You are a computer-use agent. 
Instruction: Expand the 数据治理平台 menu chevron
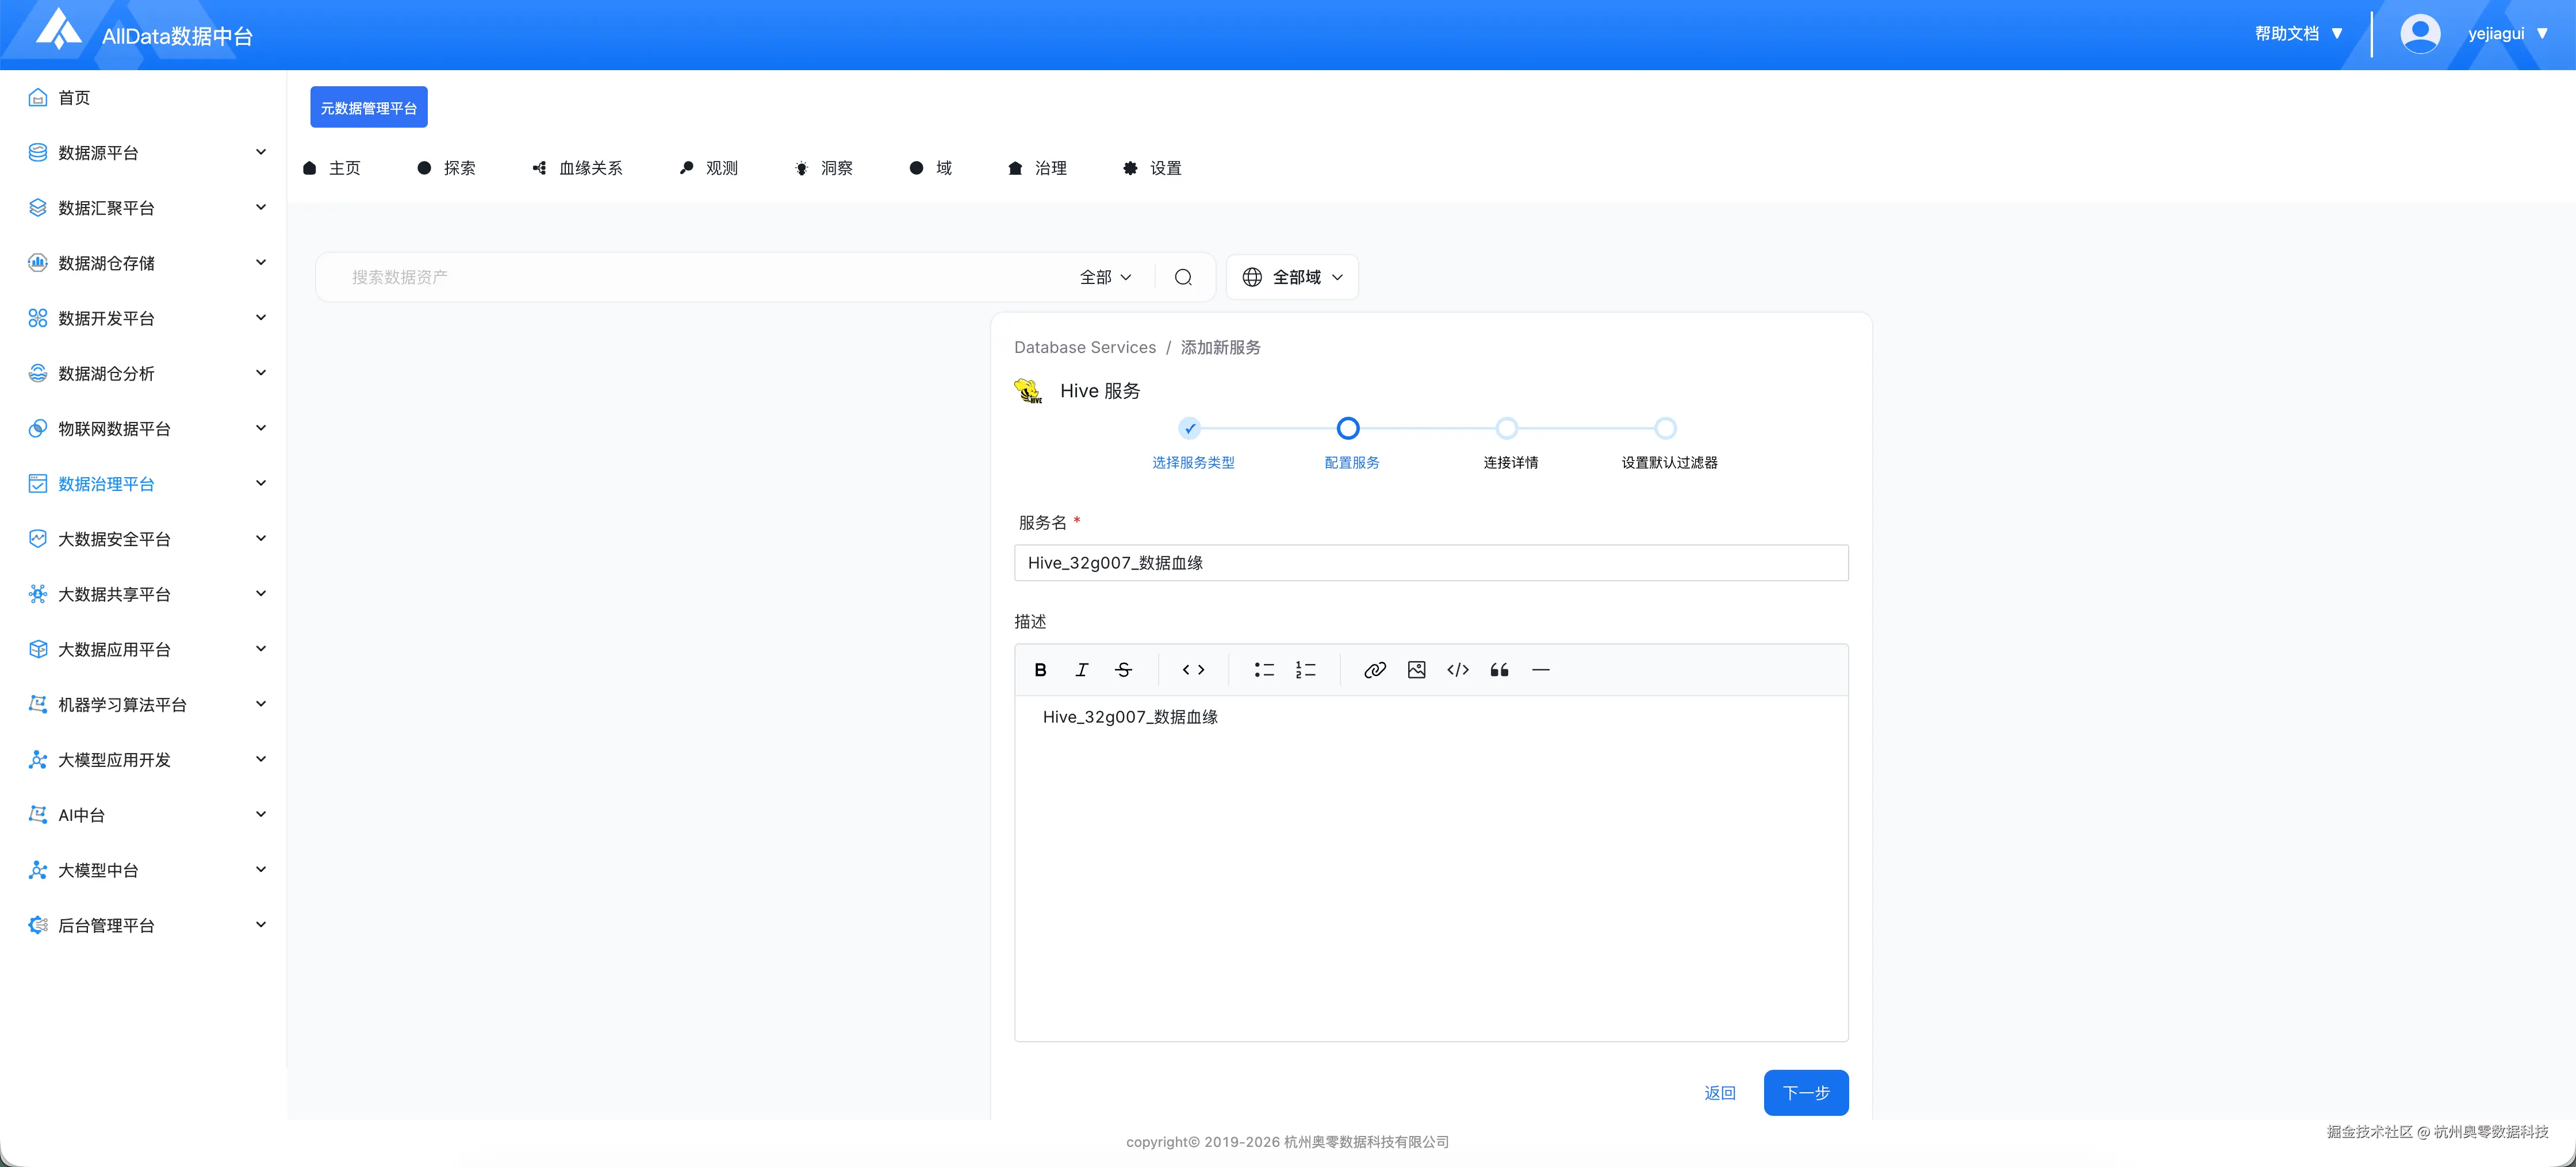(x=261, y=483)
